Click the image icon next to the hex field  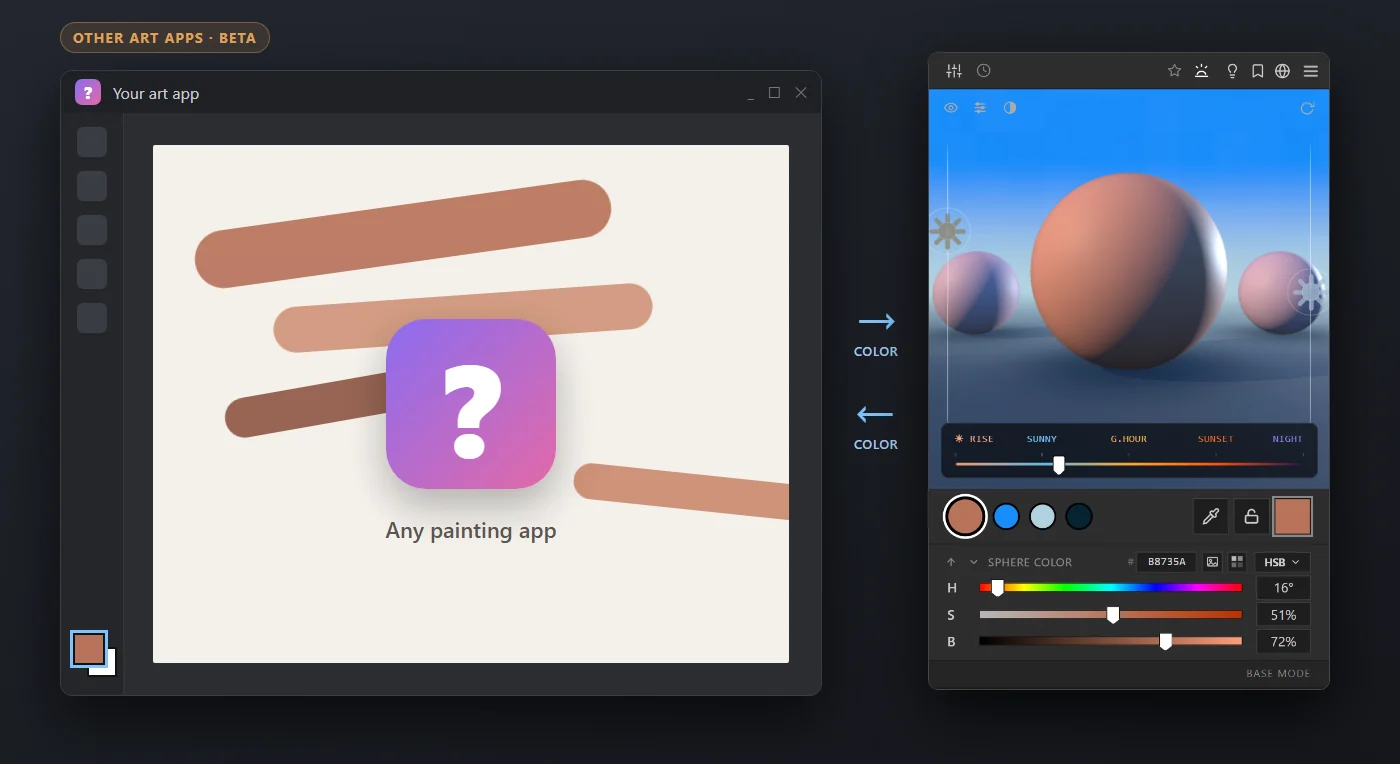click(1213, 562)
